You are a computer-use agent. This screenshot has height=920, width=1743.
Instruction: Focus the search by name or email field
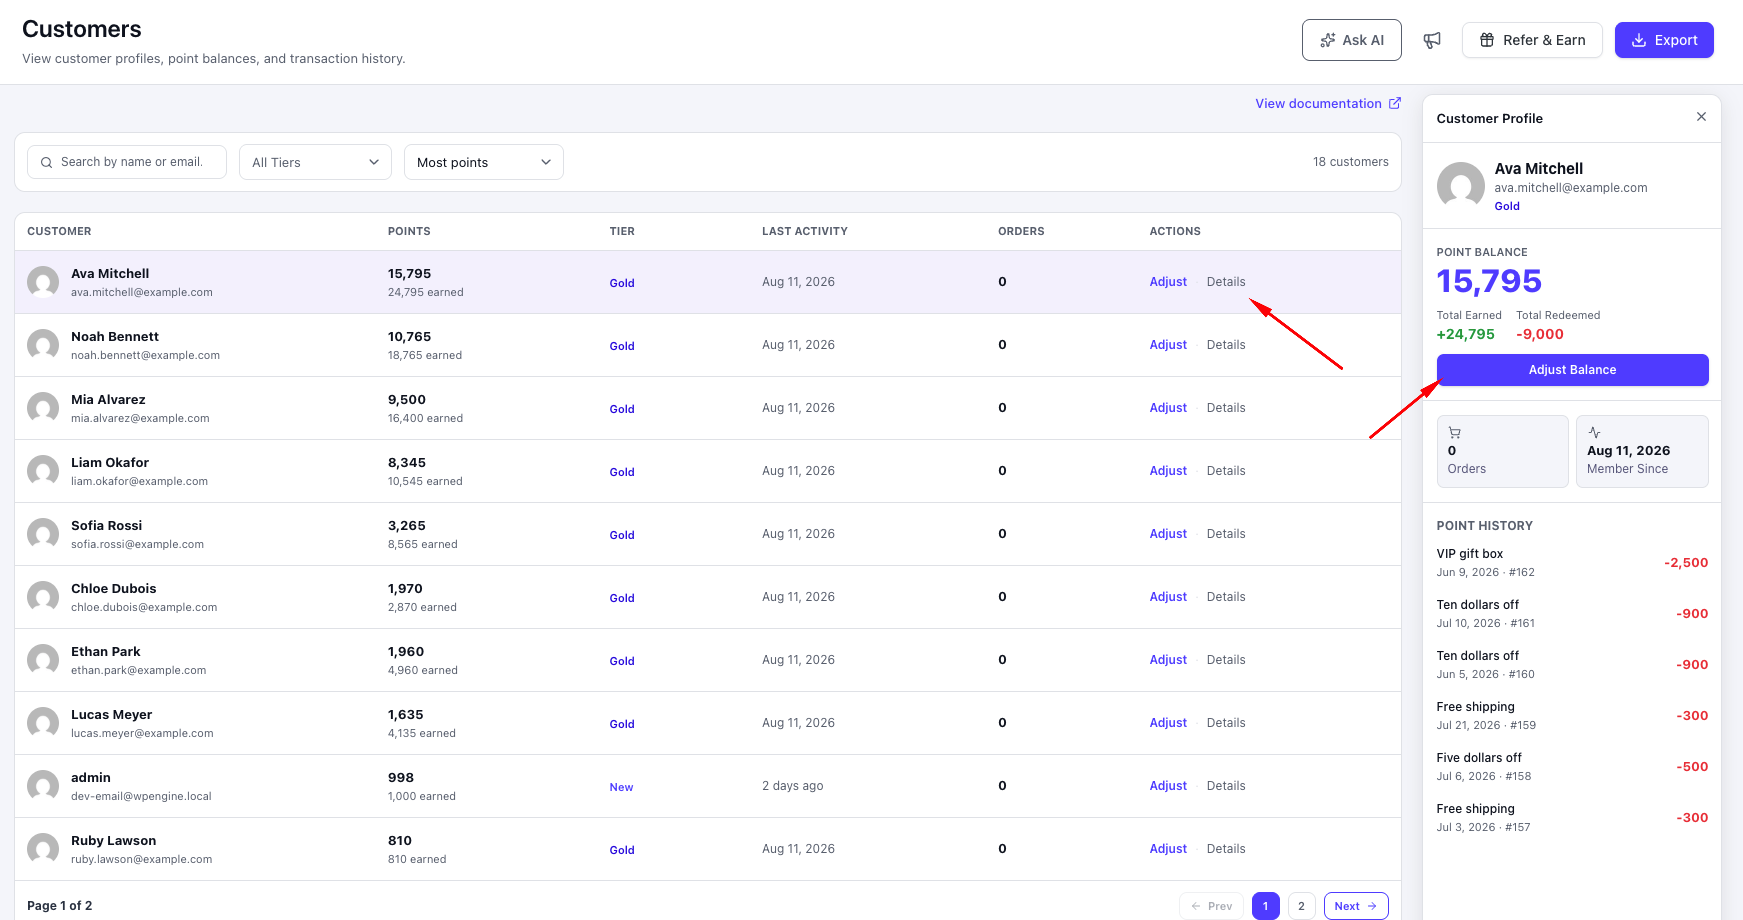(x=127, y=162)
